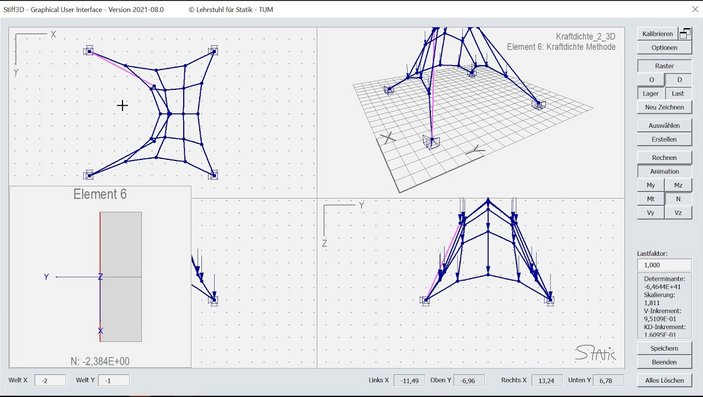Screen dimensions: 703x397
Task: Toggle the Last loads display
Action: pyautogui.click(x=678, y=93)
